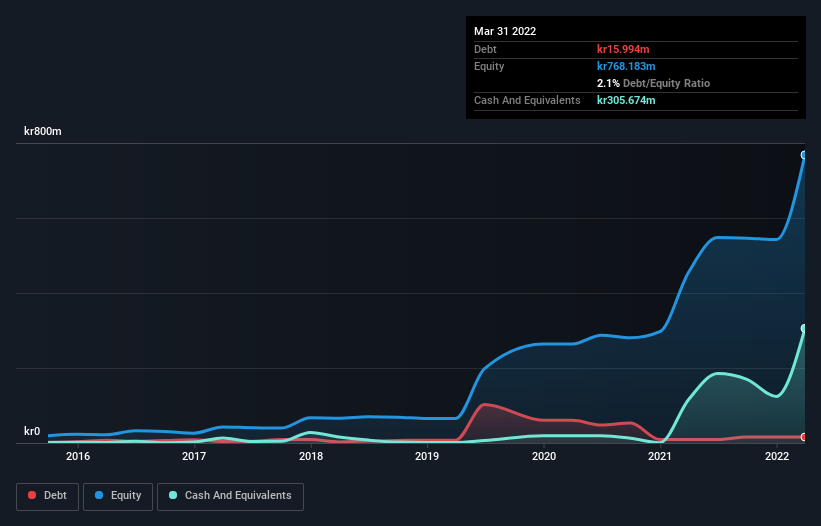Click the Mar 31 2022 tooltip date
This screenshot has height=526, width=821.
(x=505, y=31)
